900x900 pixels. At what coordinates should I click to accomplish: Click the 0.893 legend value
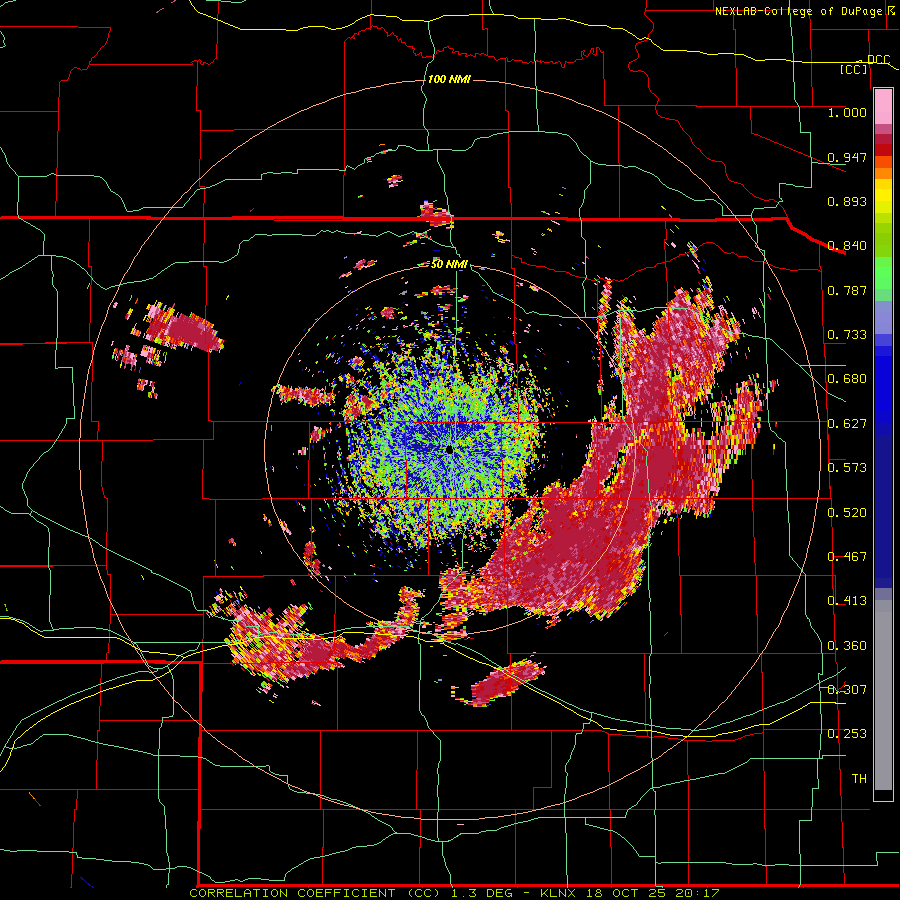coord(847,201)
